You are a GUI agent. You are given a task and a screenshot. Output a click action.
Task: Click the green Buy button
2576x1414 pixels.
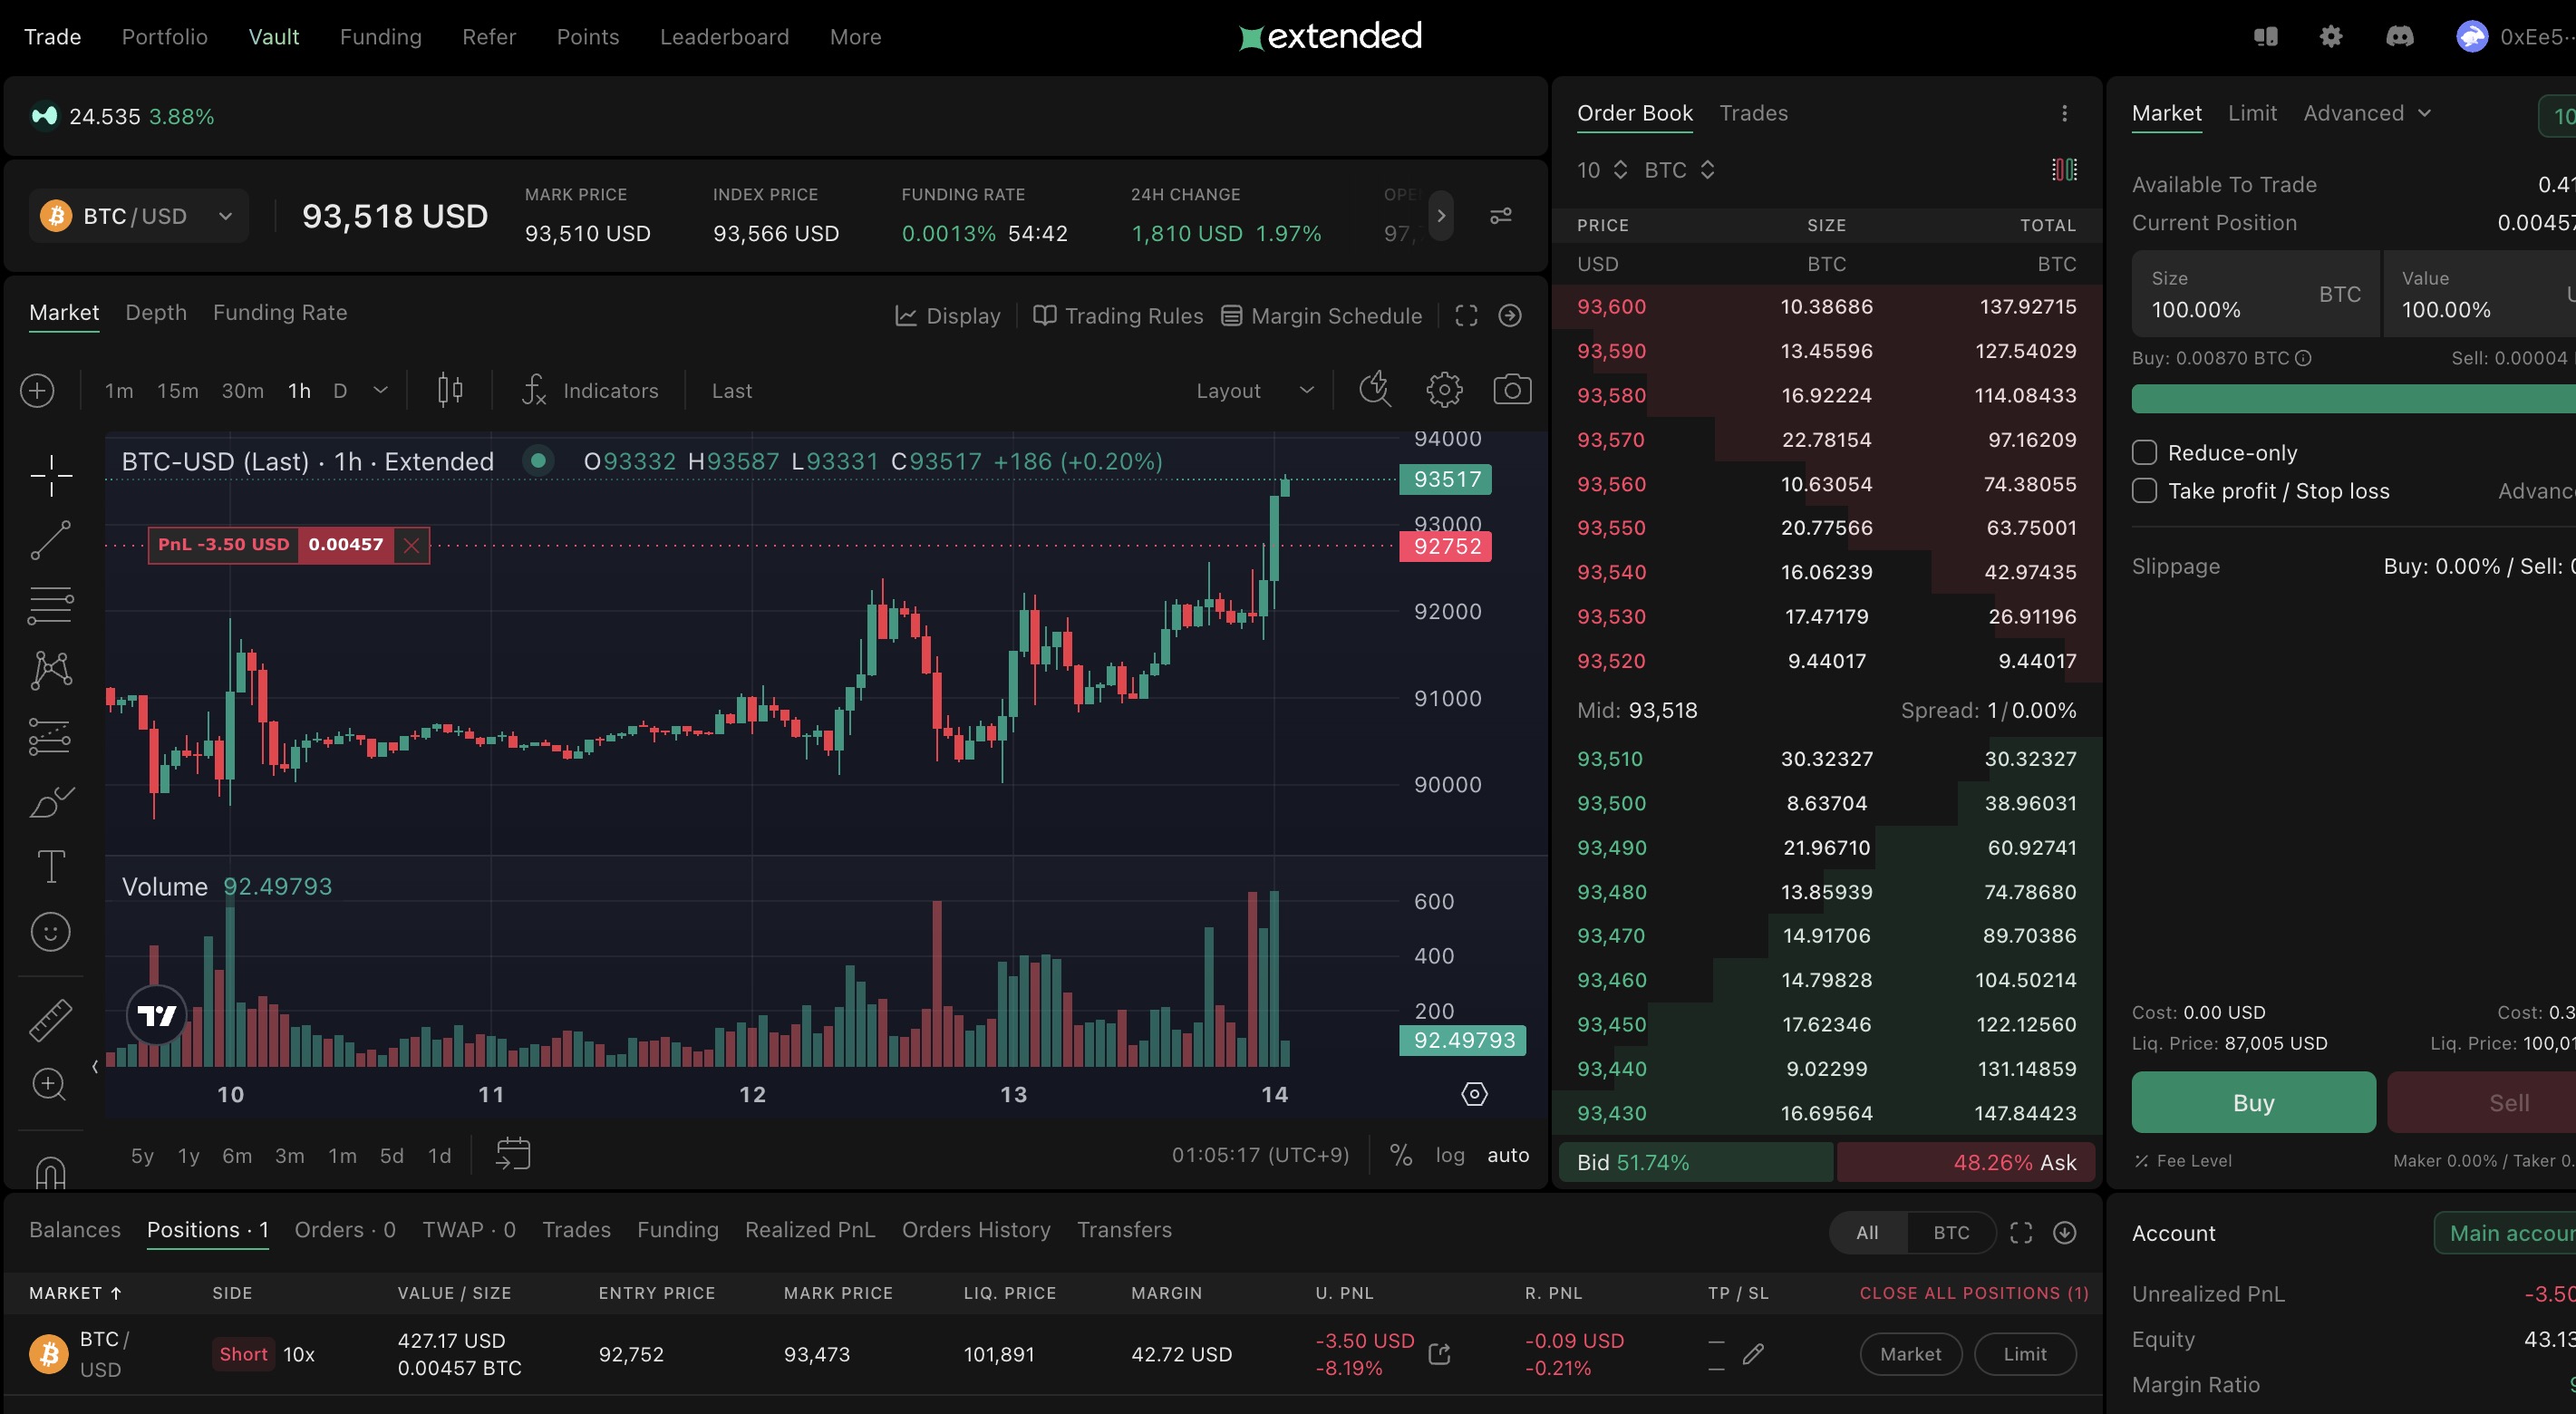tap(2252, 1102)
